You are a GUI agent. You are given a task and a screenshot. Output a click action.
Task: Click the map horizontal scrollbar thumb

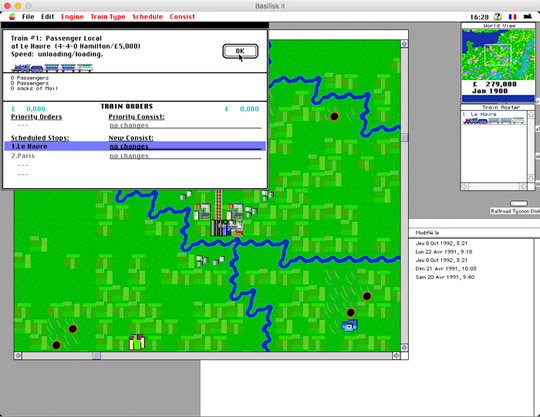(96, 355)
